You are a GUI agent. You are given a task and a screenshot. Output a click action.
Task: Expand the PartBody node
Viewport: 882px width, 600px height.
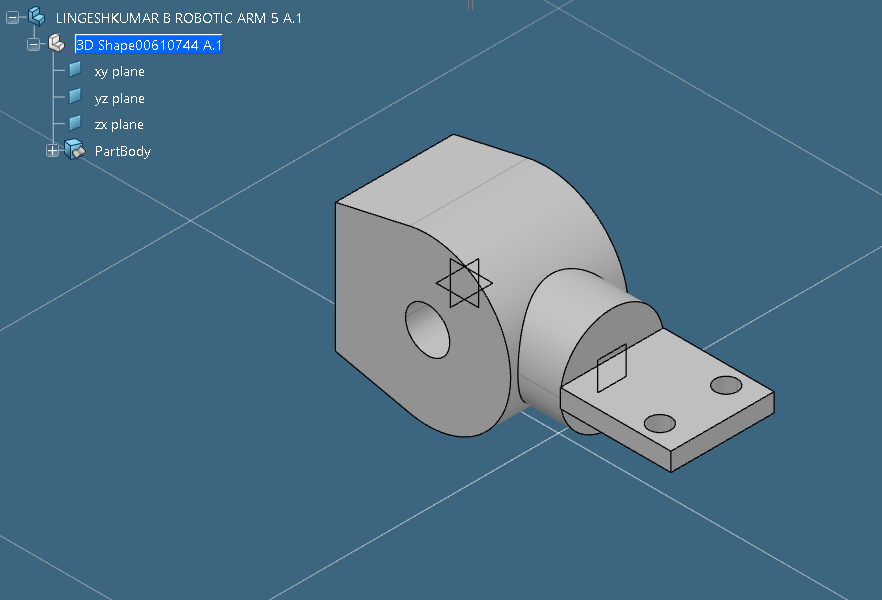(x=51, y=150)
